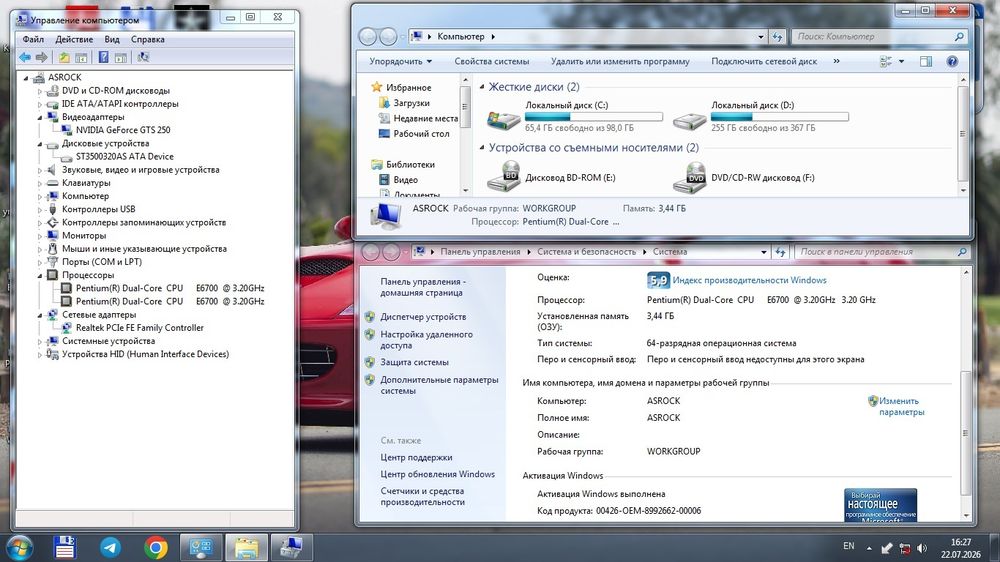Open Вид menu

112,40
